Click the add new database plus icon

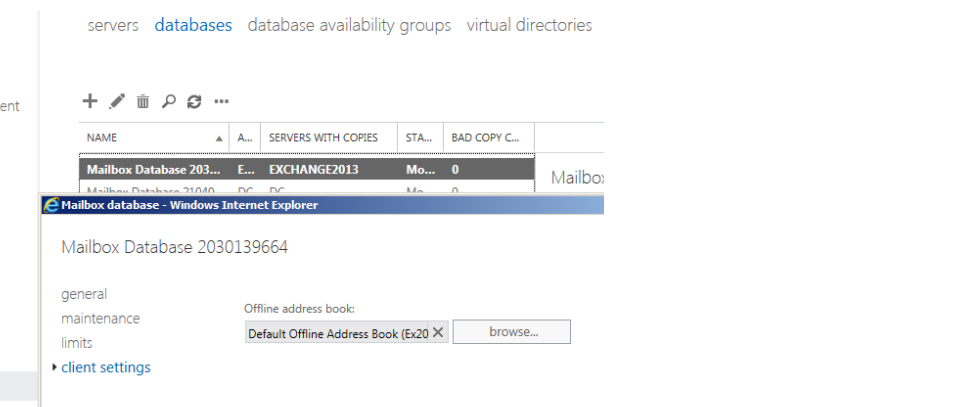[90, 101]
